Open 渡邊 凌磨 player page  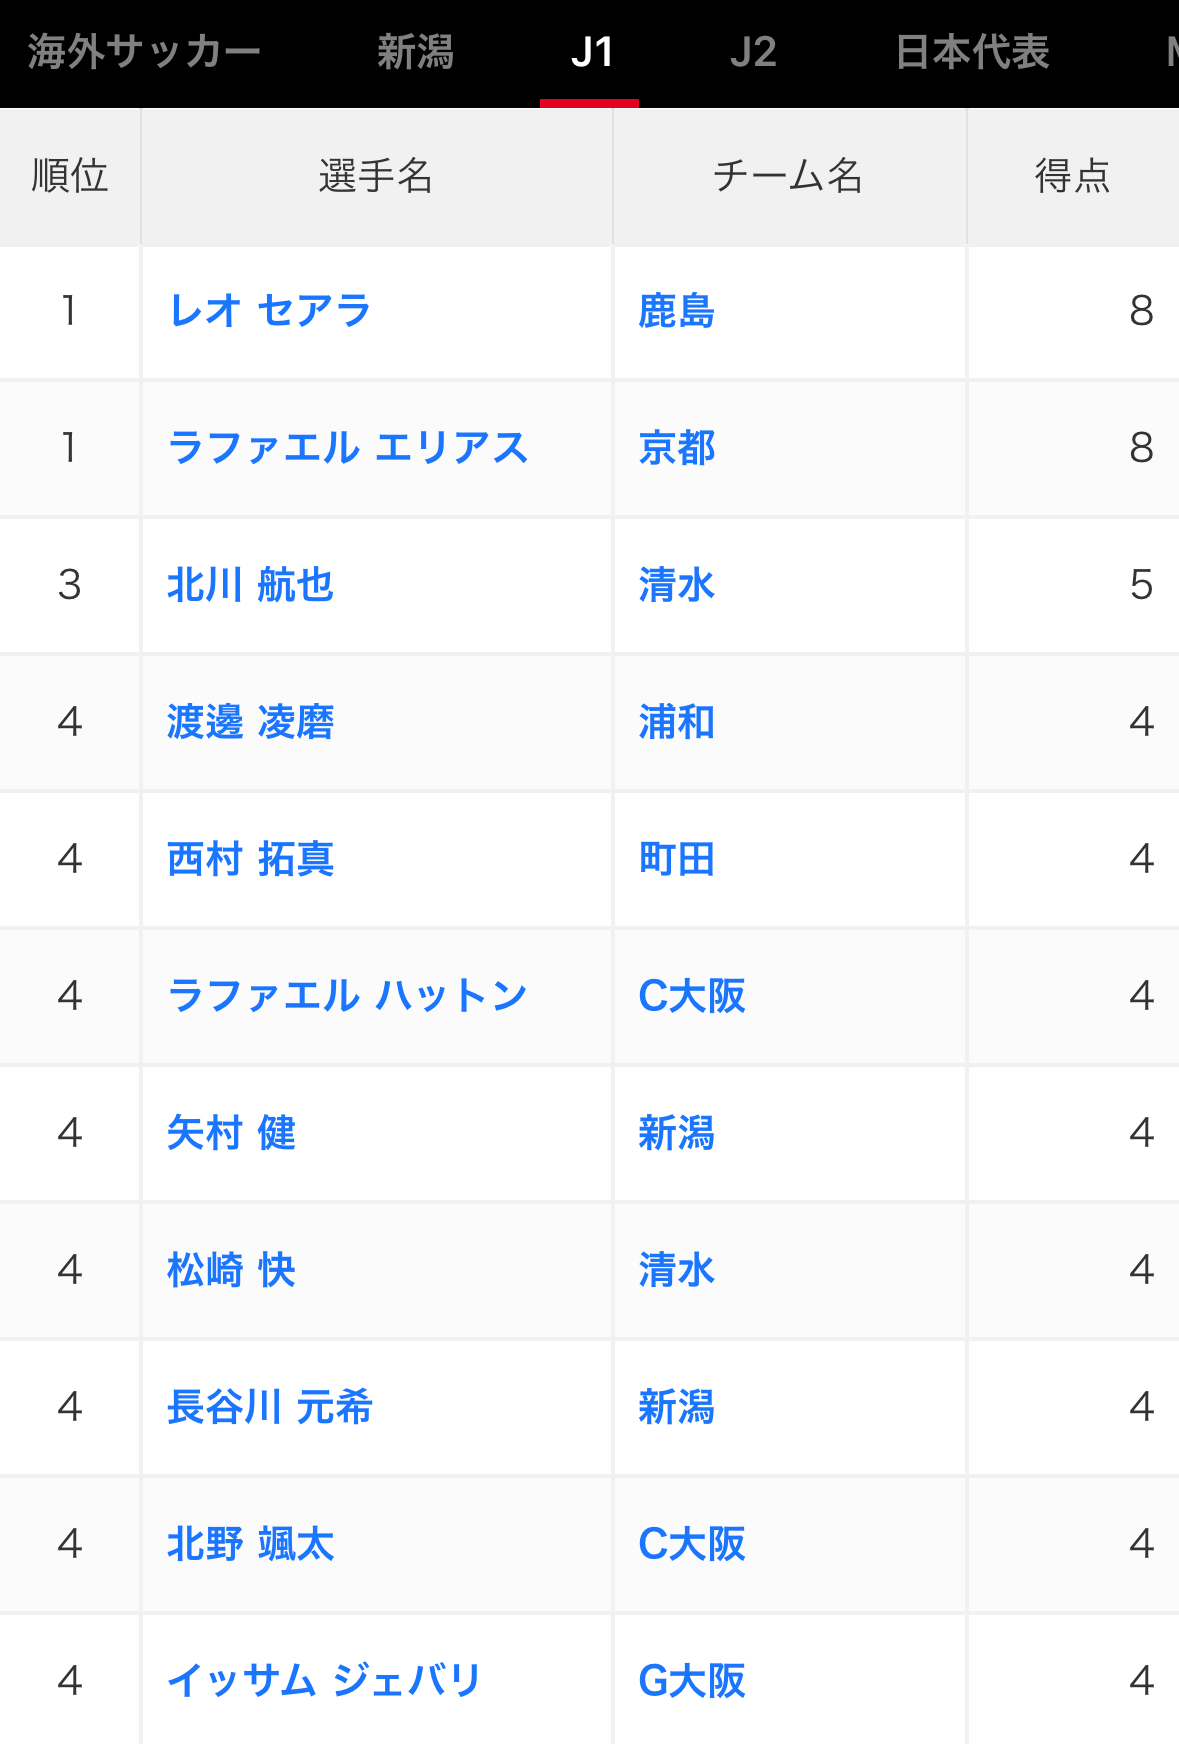pyautogui.click(x=250, y=722)
